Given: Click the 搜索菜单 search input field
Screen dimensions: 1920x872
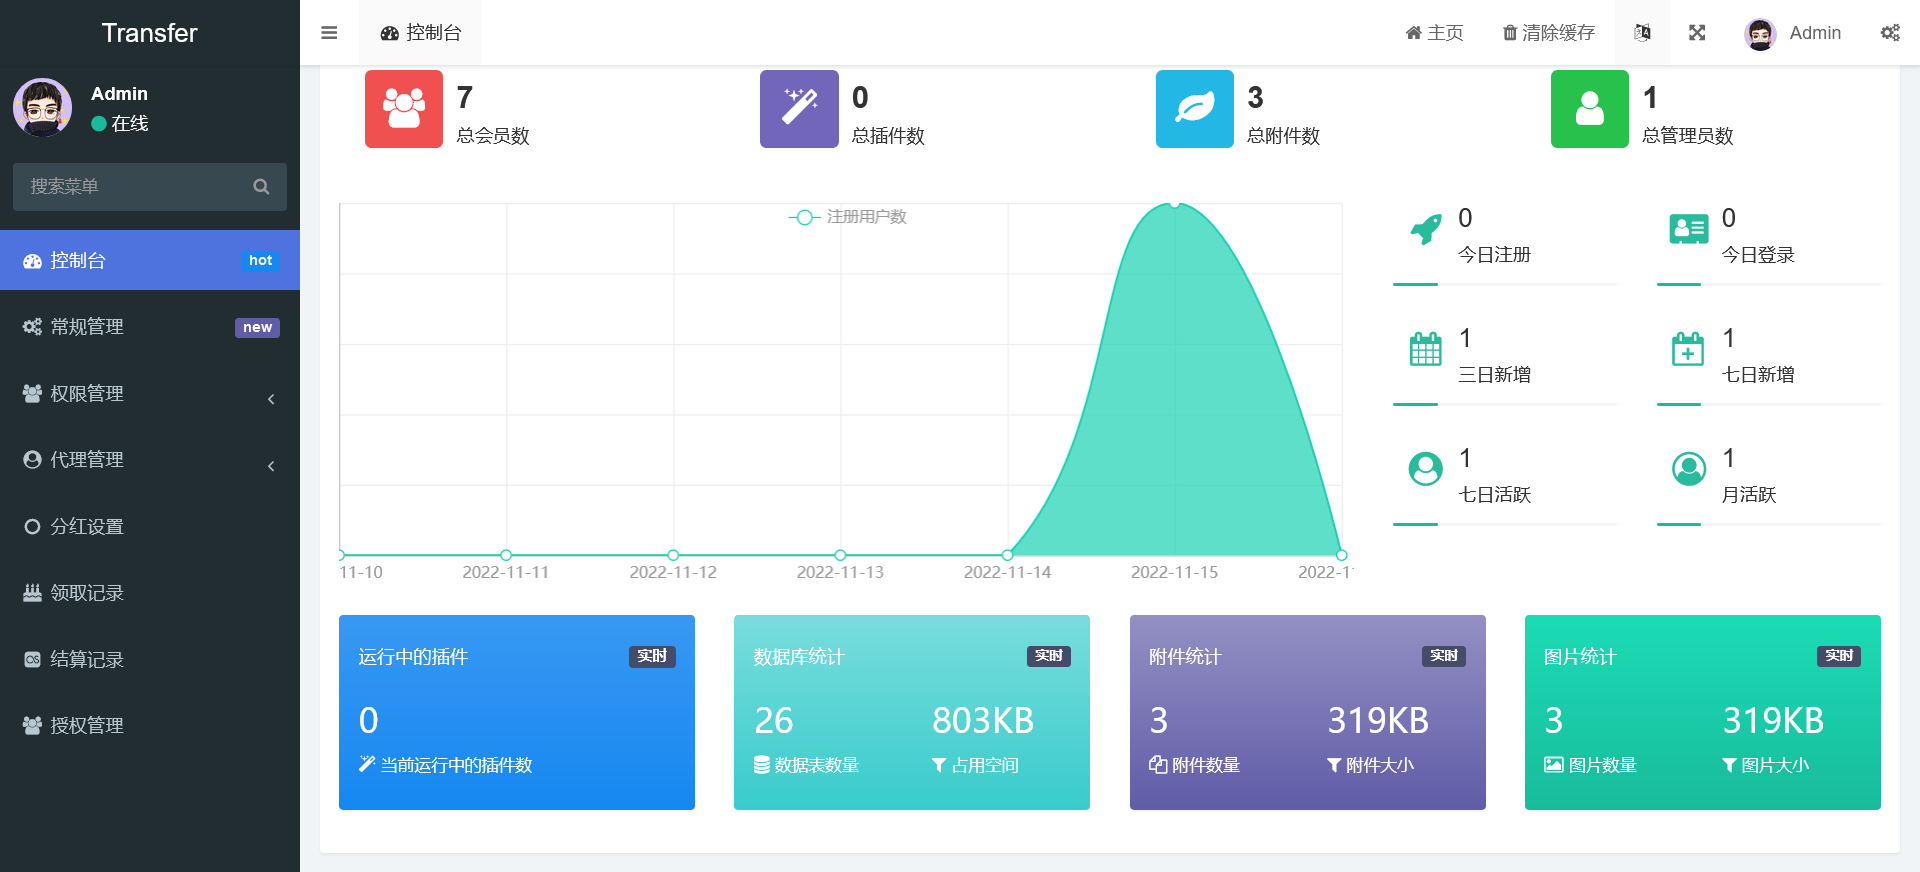Looking at the screenshot, I should [135, 187].
